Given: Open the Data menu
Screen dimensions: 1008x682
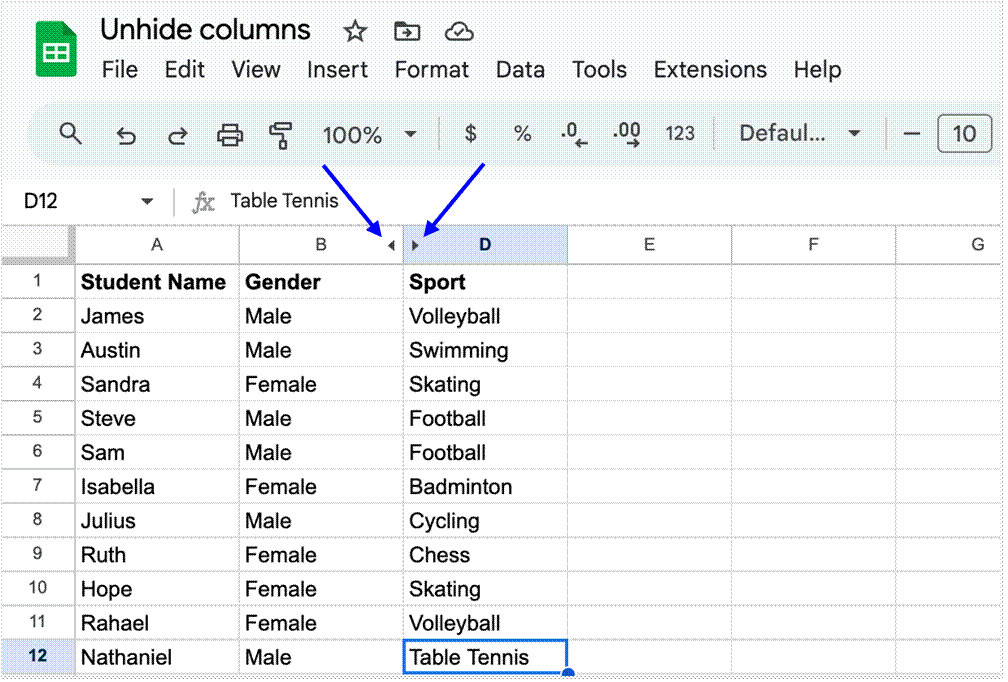Looking at the screenshot, I should tap(520, 70).
